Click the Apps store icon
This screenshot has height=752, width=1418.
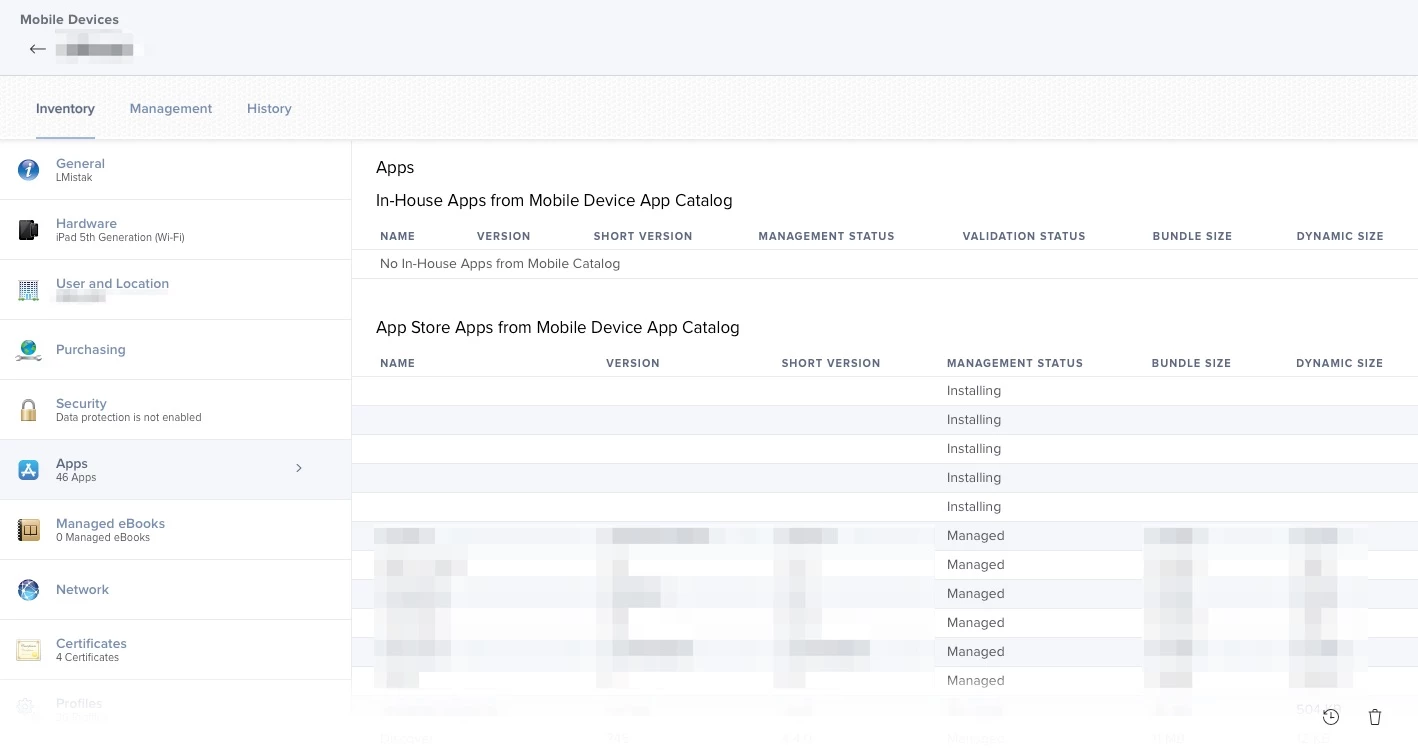point(29,470)
